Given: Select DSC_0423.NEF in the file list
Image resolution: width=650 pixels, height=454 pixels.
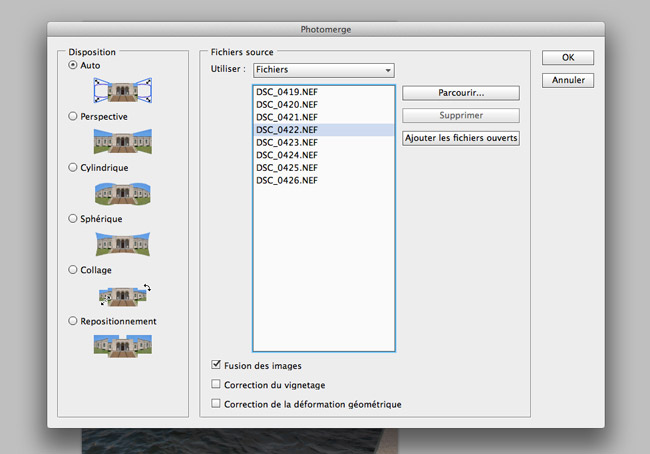Looking at the screenshot, I should (x=324, y=143).
